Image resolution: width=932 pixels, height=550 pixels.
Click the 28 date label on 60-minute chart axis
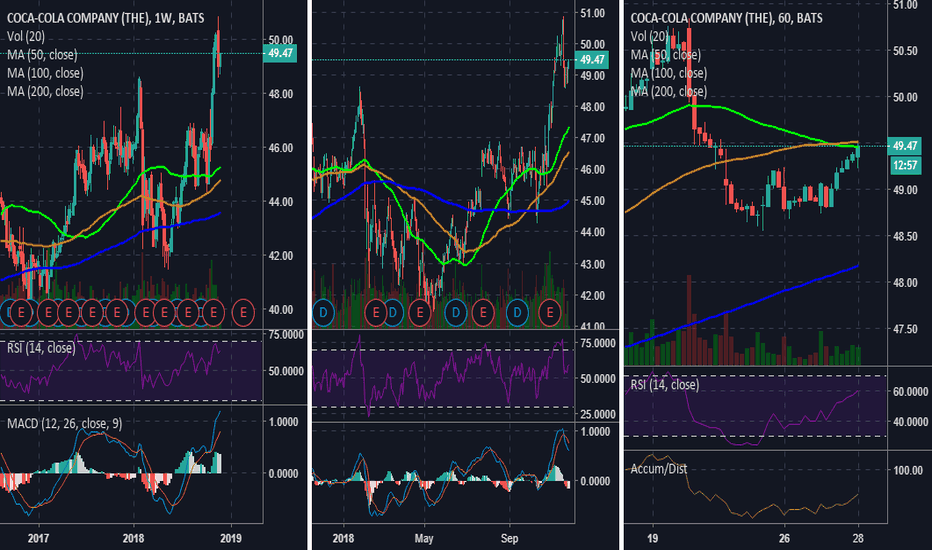tap(858, 538)
